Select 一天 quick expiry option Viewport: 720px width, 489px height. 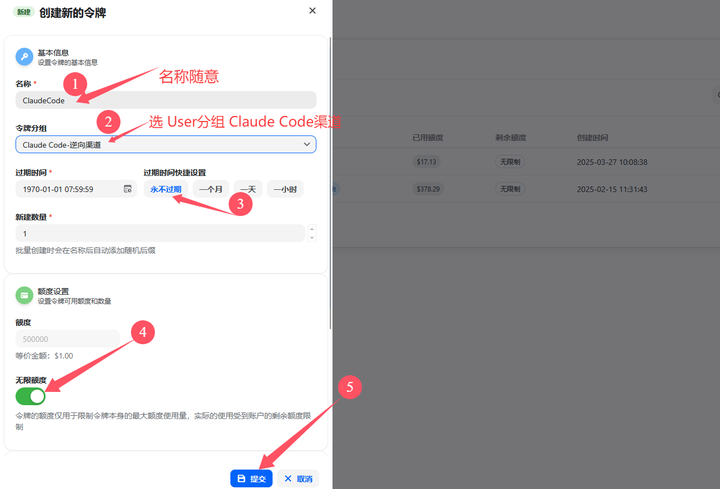(x=248, y=189)
